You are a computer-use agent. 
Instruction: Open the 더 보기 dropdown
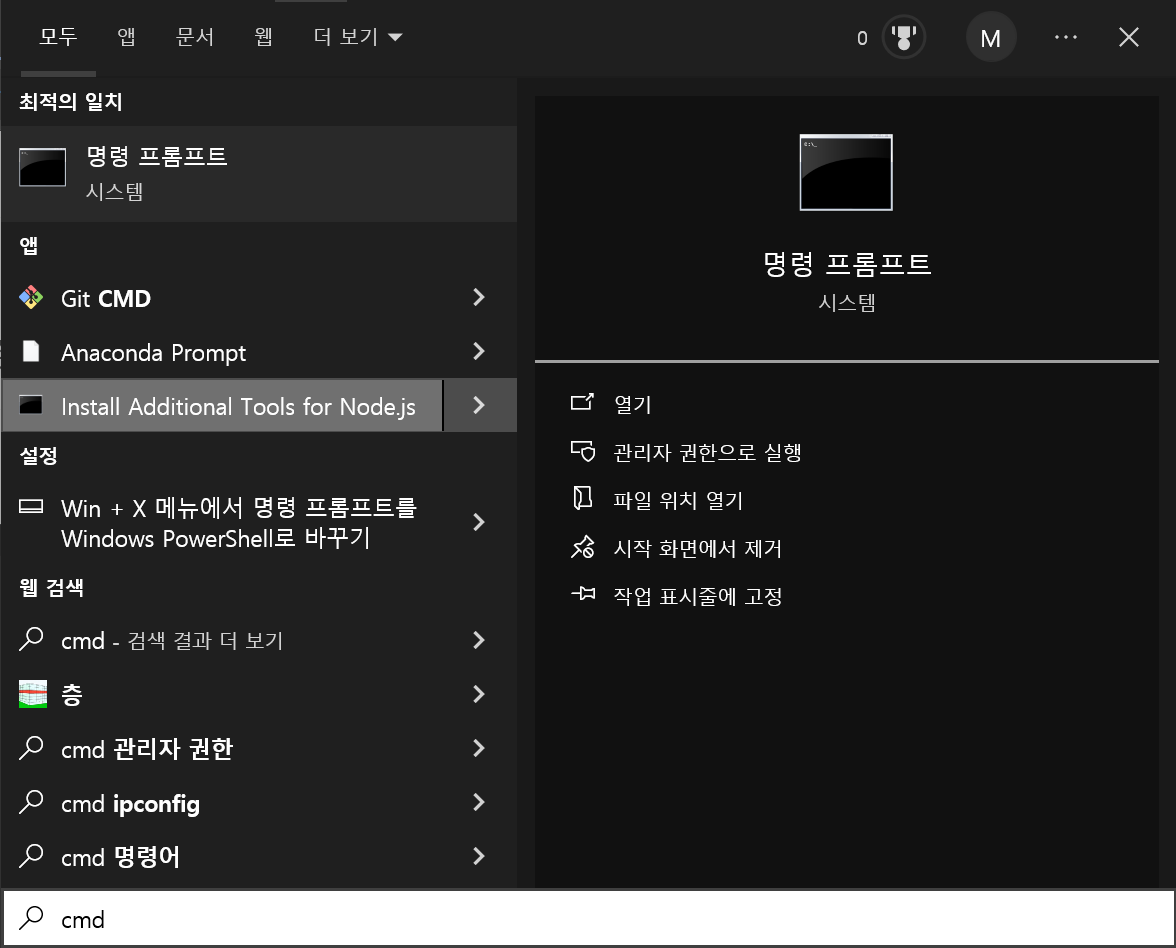[x=358, y=37]
